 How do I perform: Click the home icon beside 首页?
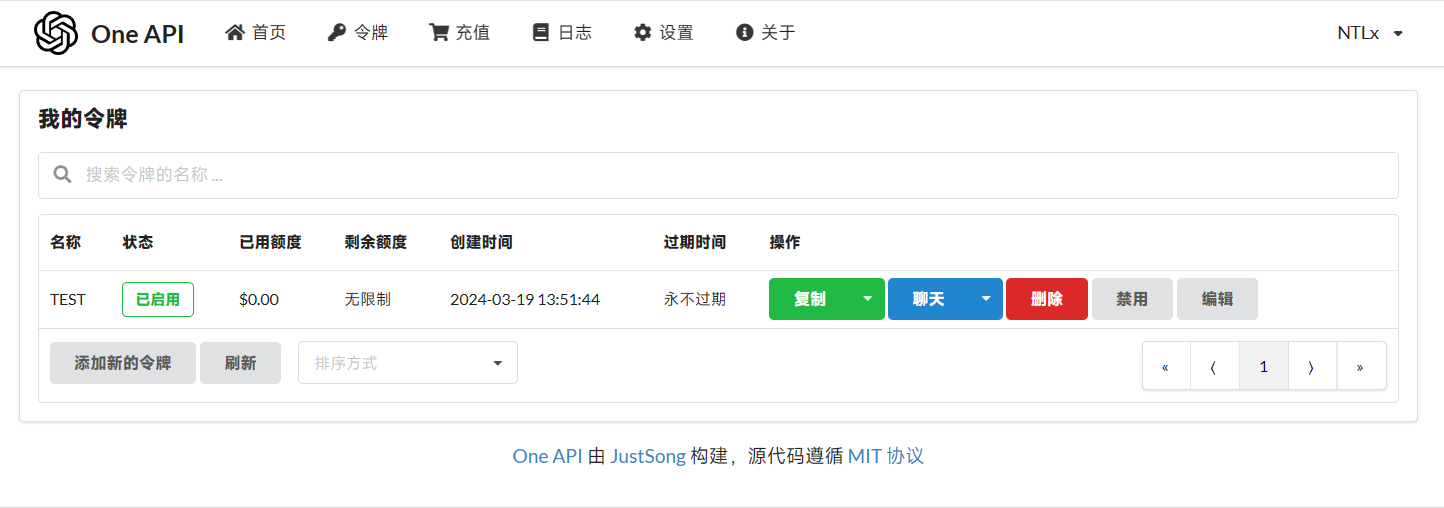pyautogui.click(x=235, y=33)
